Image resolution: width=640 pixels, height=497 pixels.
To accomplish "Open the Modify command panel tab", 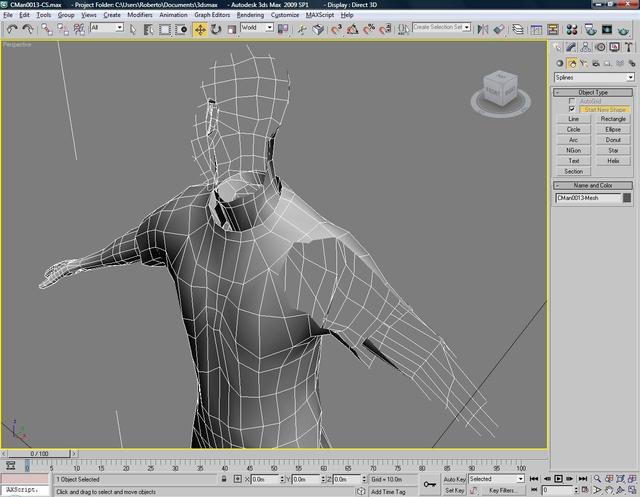I will click(573, 47).
